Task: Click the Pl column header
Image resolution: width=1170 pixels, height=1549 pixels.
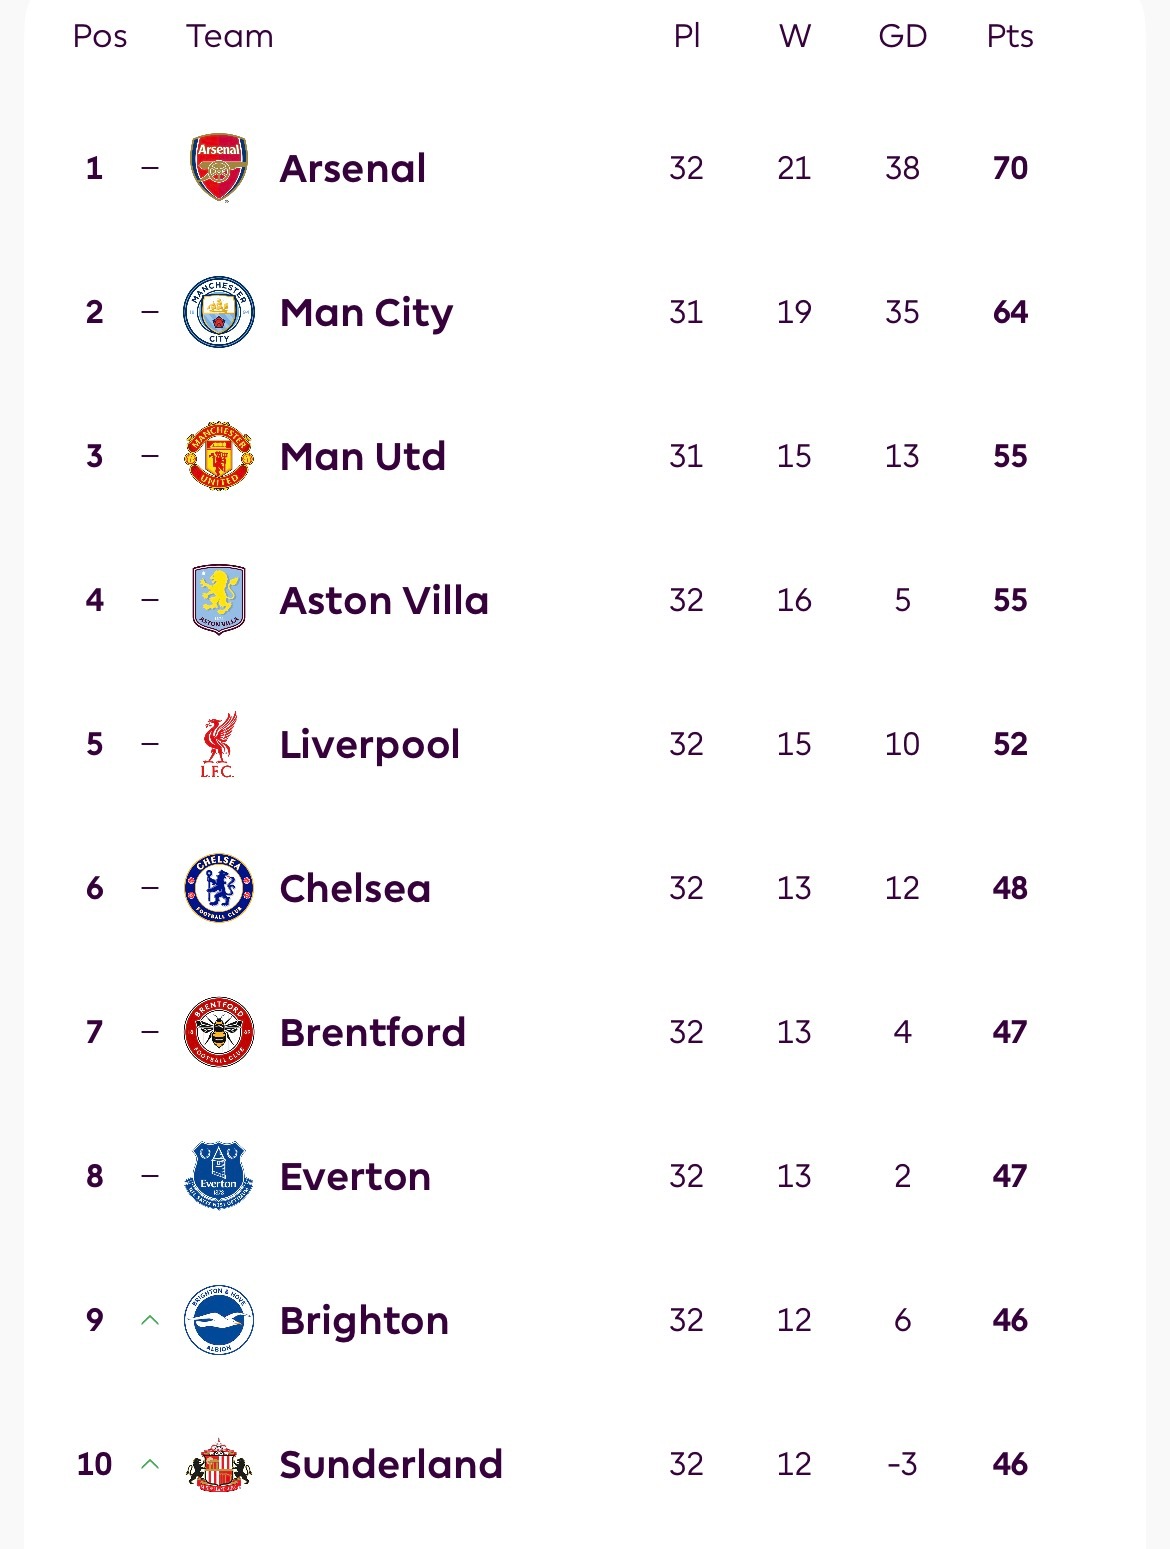Action: point(687,36)
